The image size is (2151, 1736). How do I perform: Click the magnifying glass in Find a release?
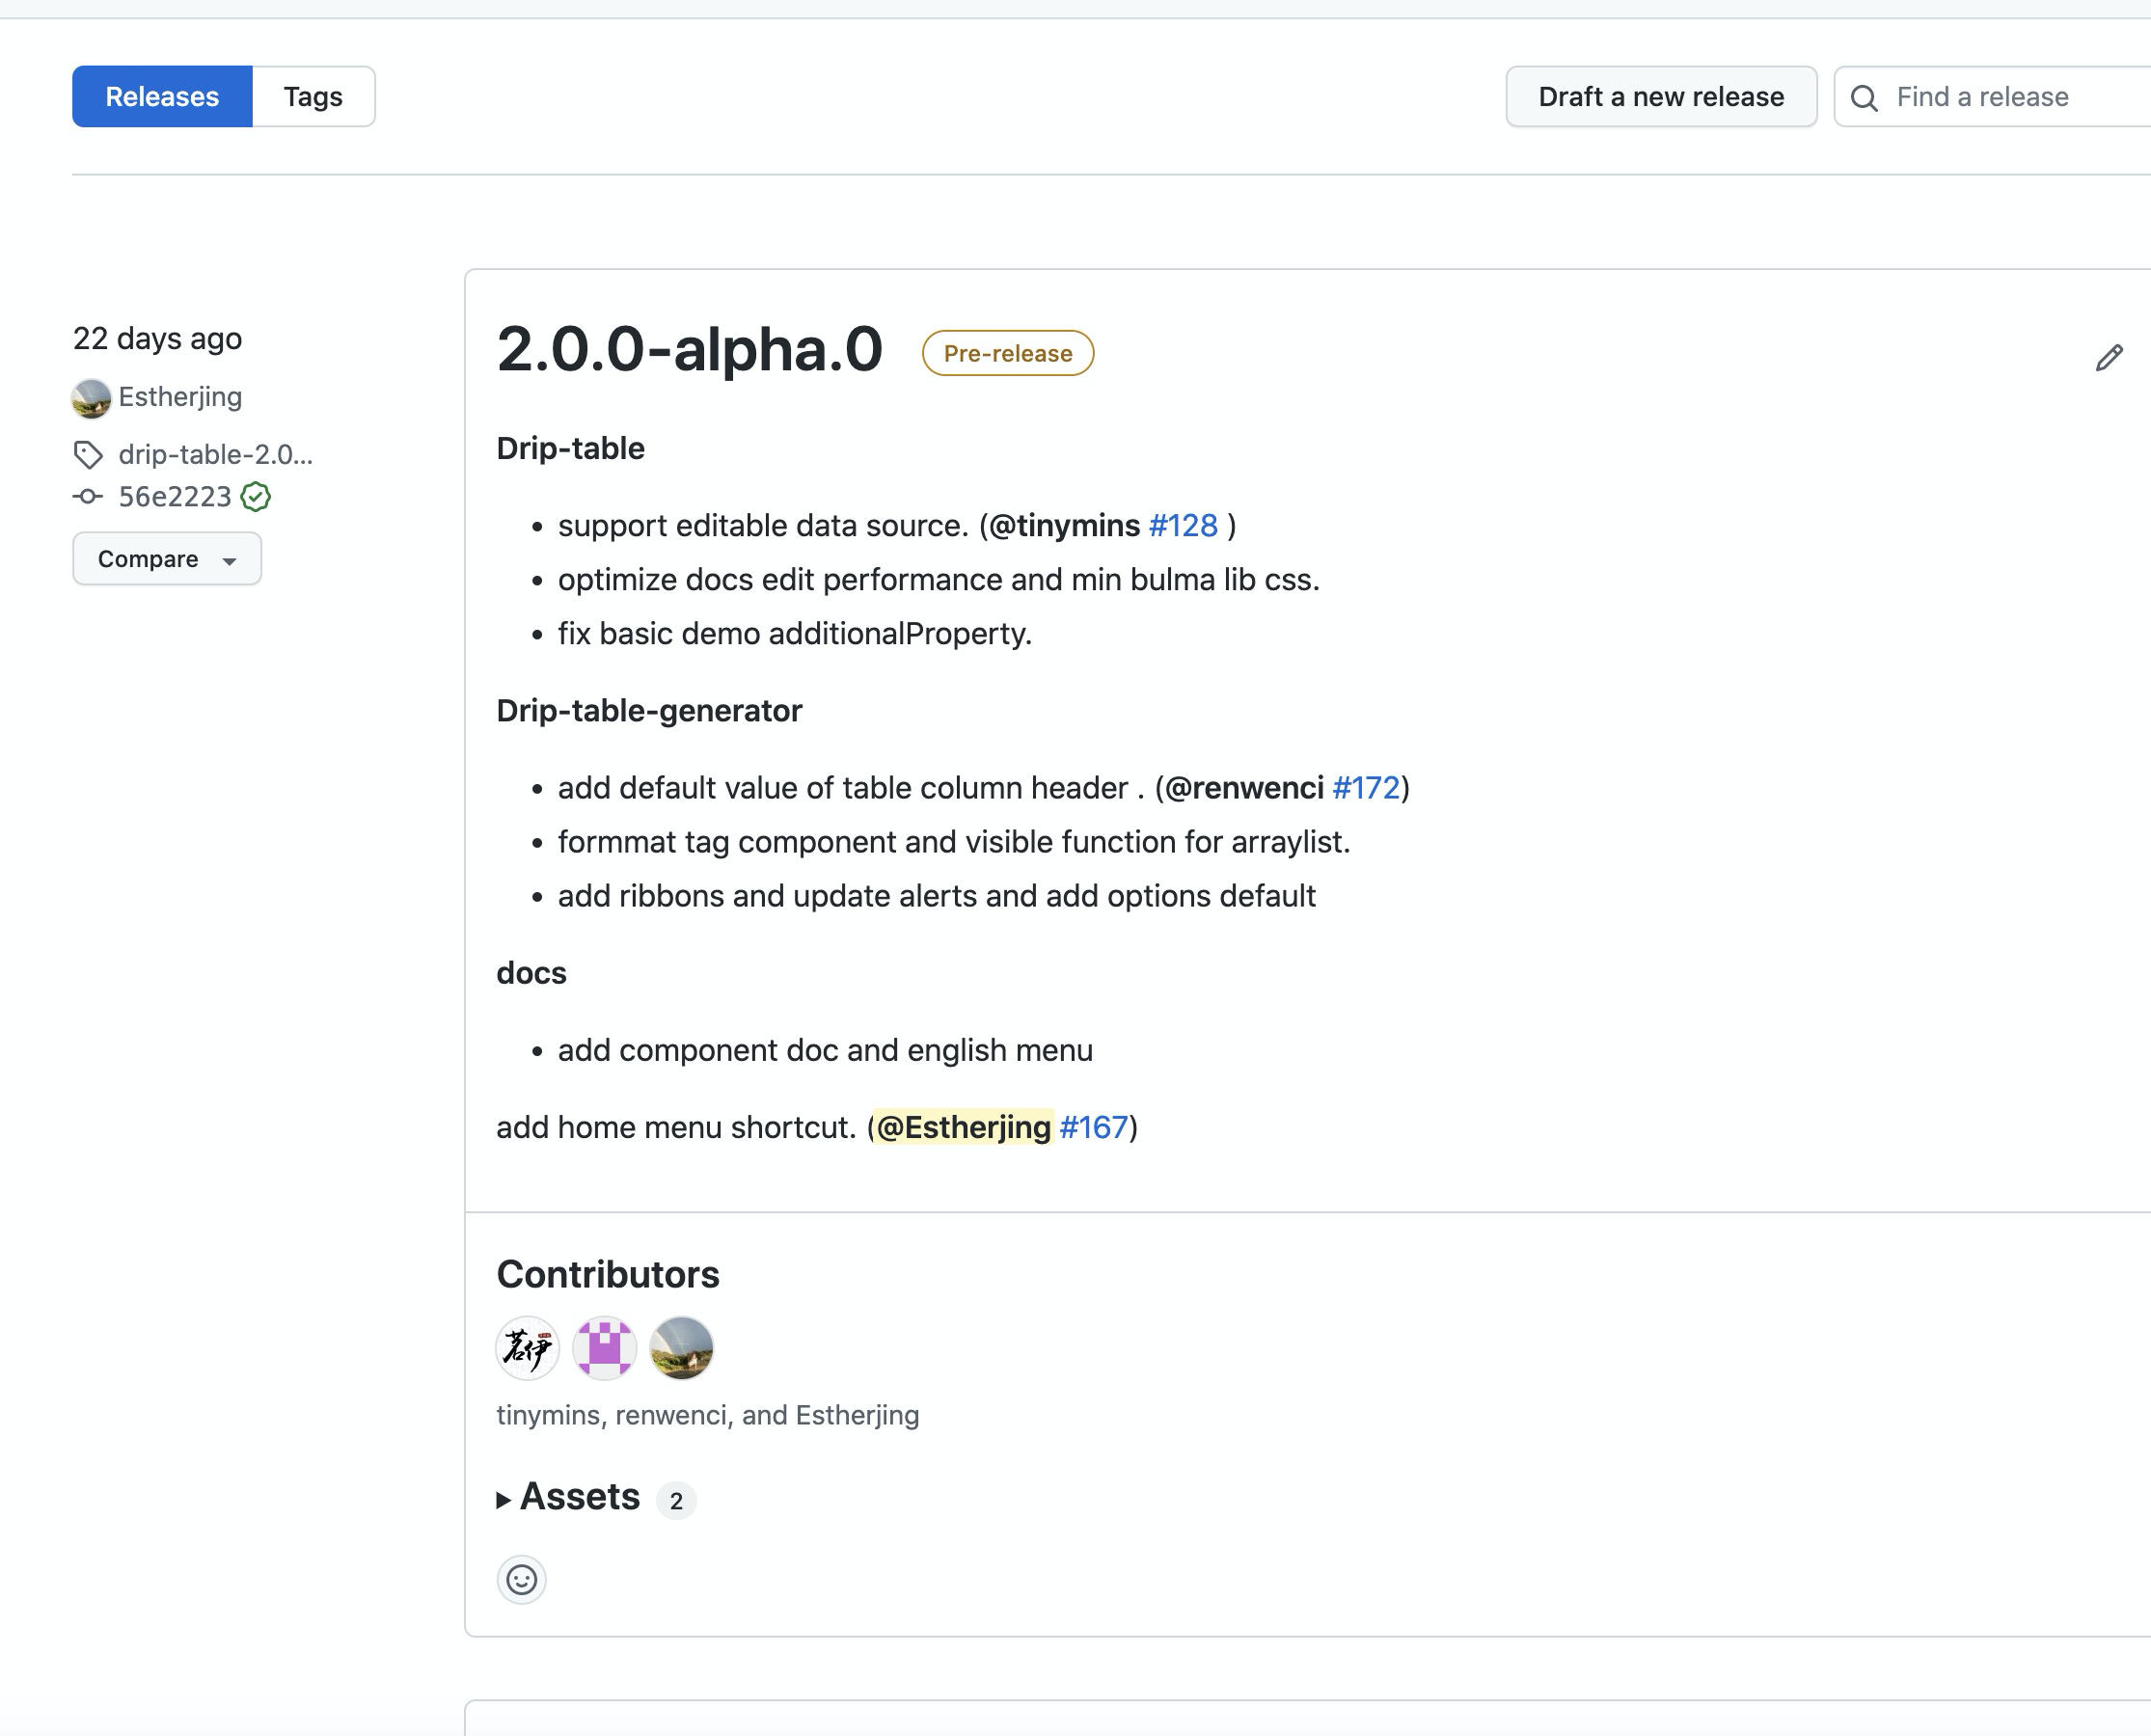1864,97
